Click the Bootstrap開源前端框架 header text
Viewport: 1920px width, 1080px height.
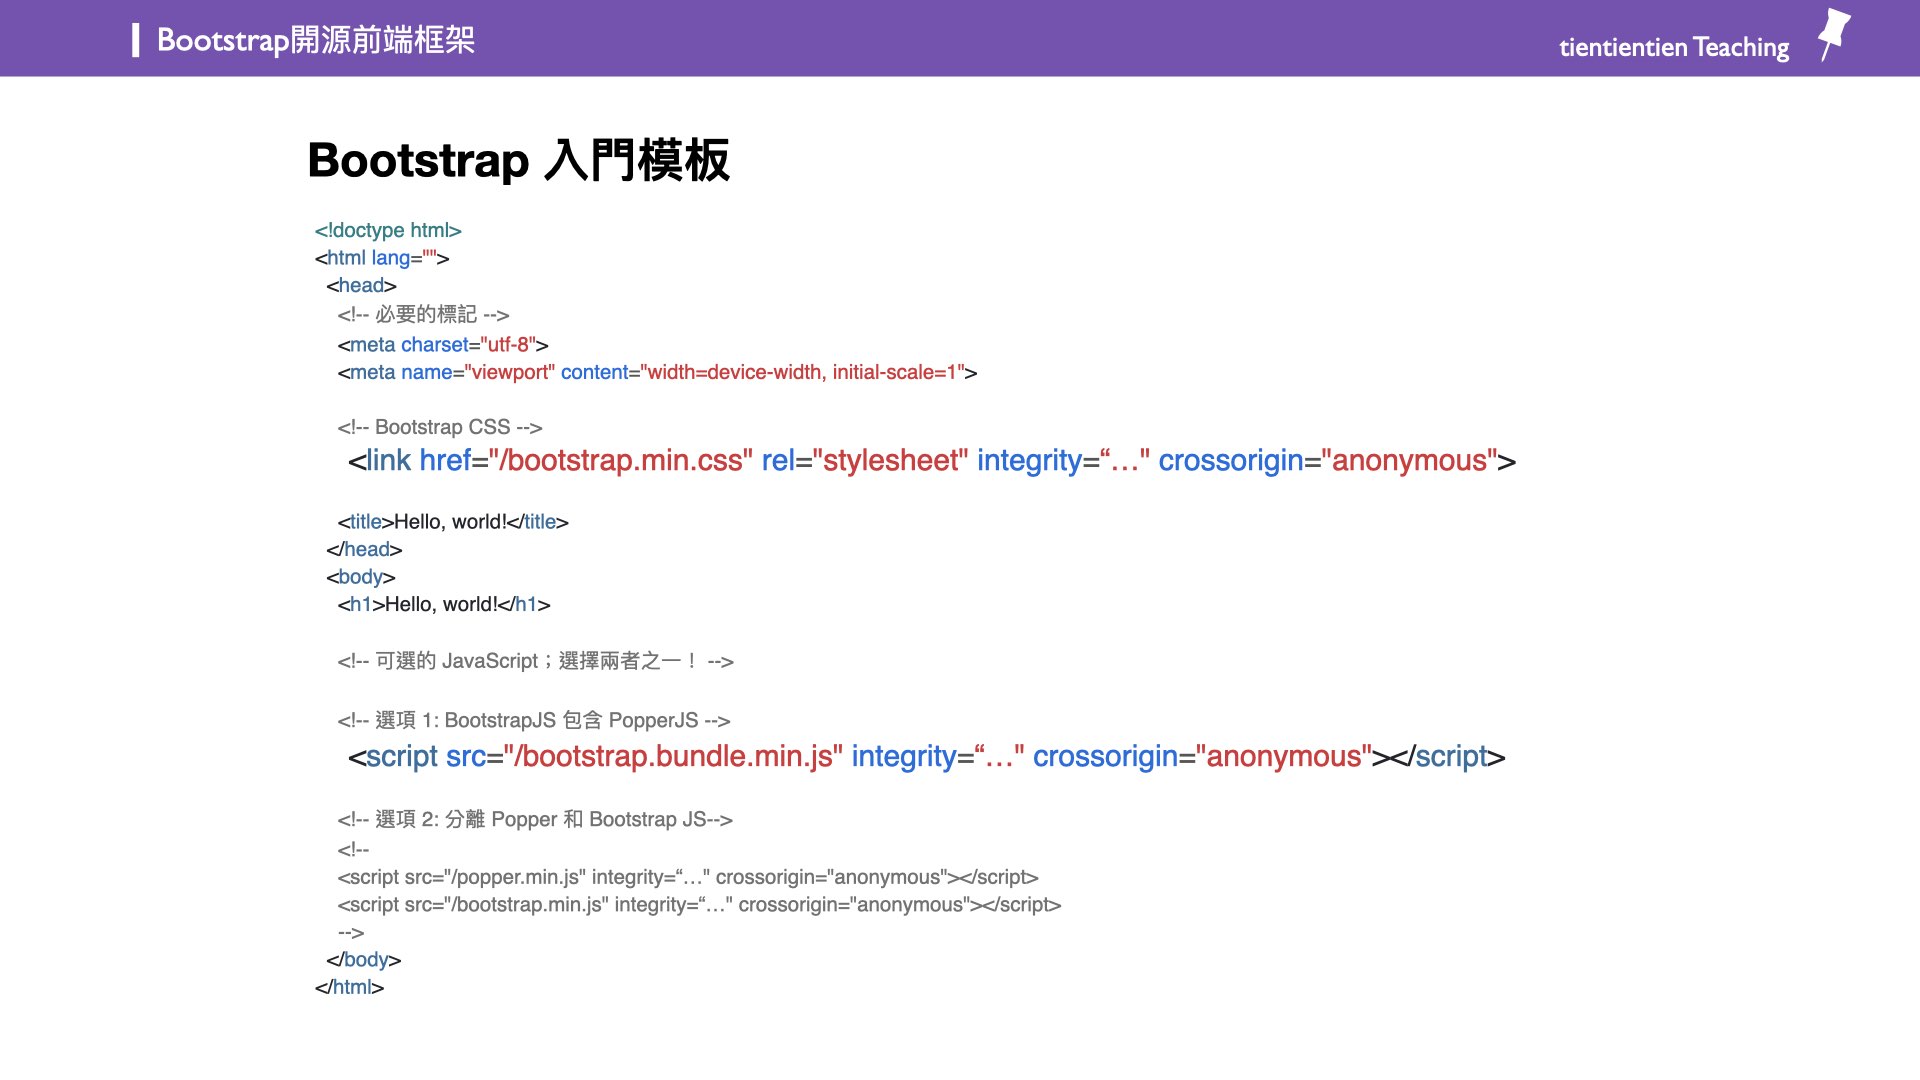click(316, 39)
